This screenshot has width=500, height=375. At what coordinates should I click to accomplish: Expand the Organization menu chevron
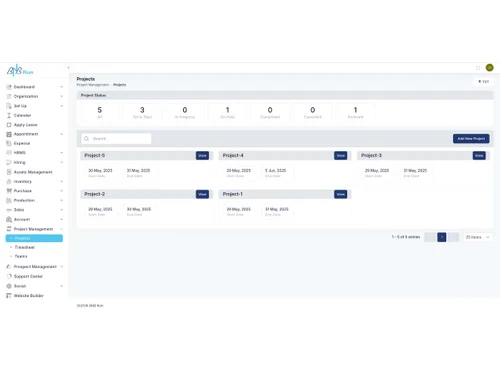(61, 96)
